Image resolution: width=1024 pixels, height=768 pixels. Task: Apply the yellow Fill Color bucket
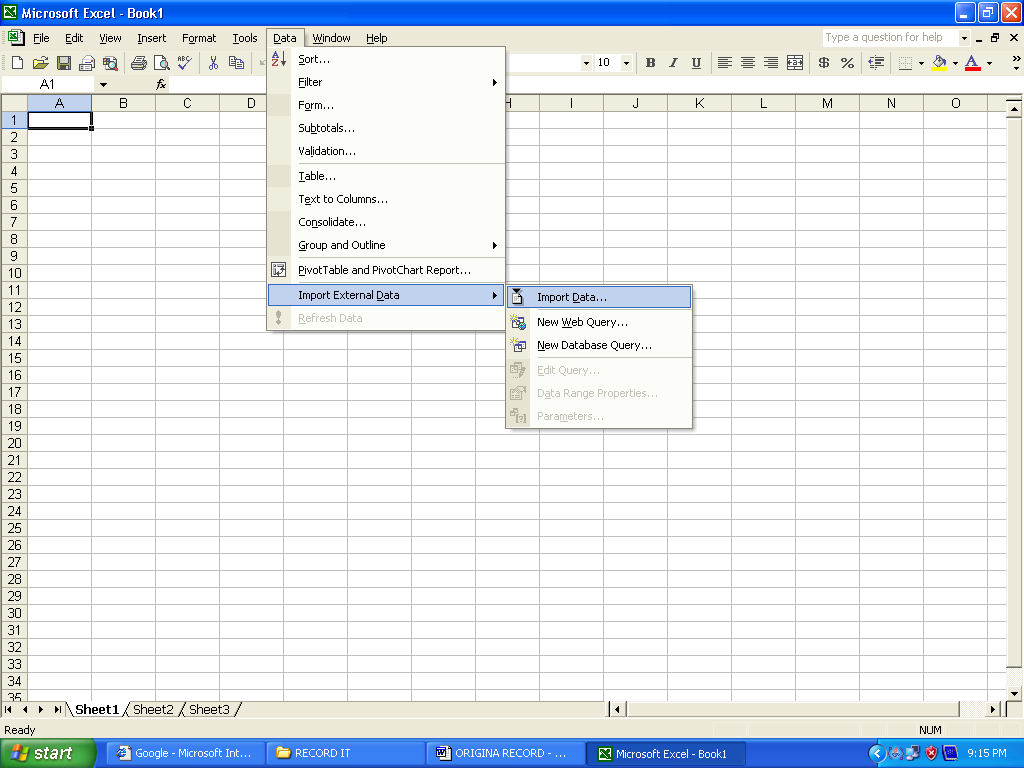pos(939,63)
